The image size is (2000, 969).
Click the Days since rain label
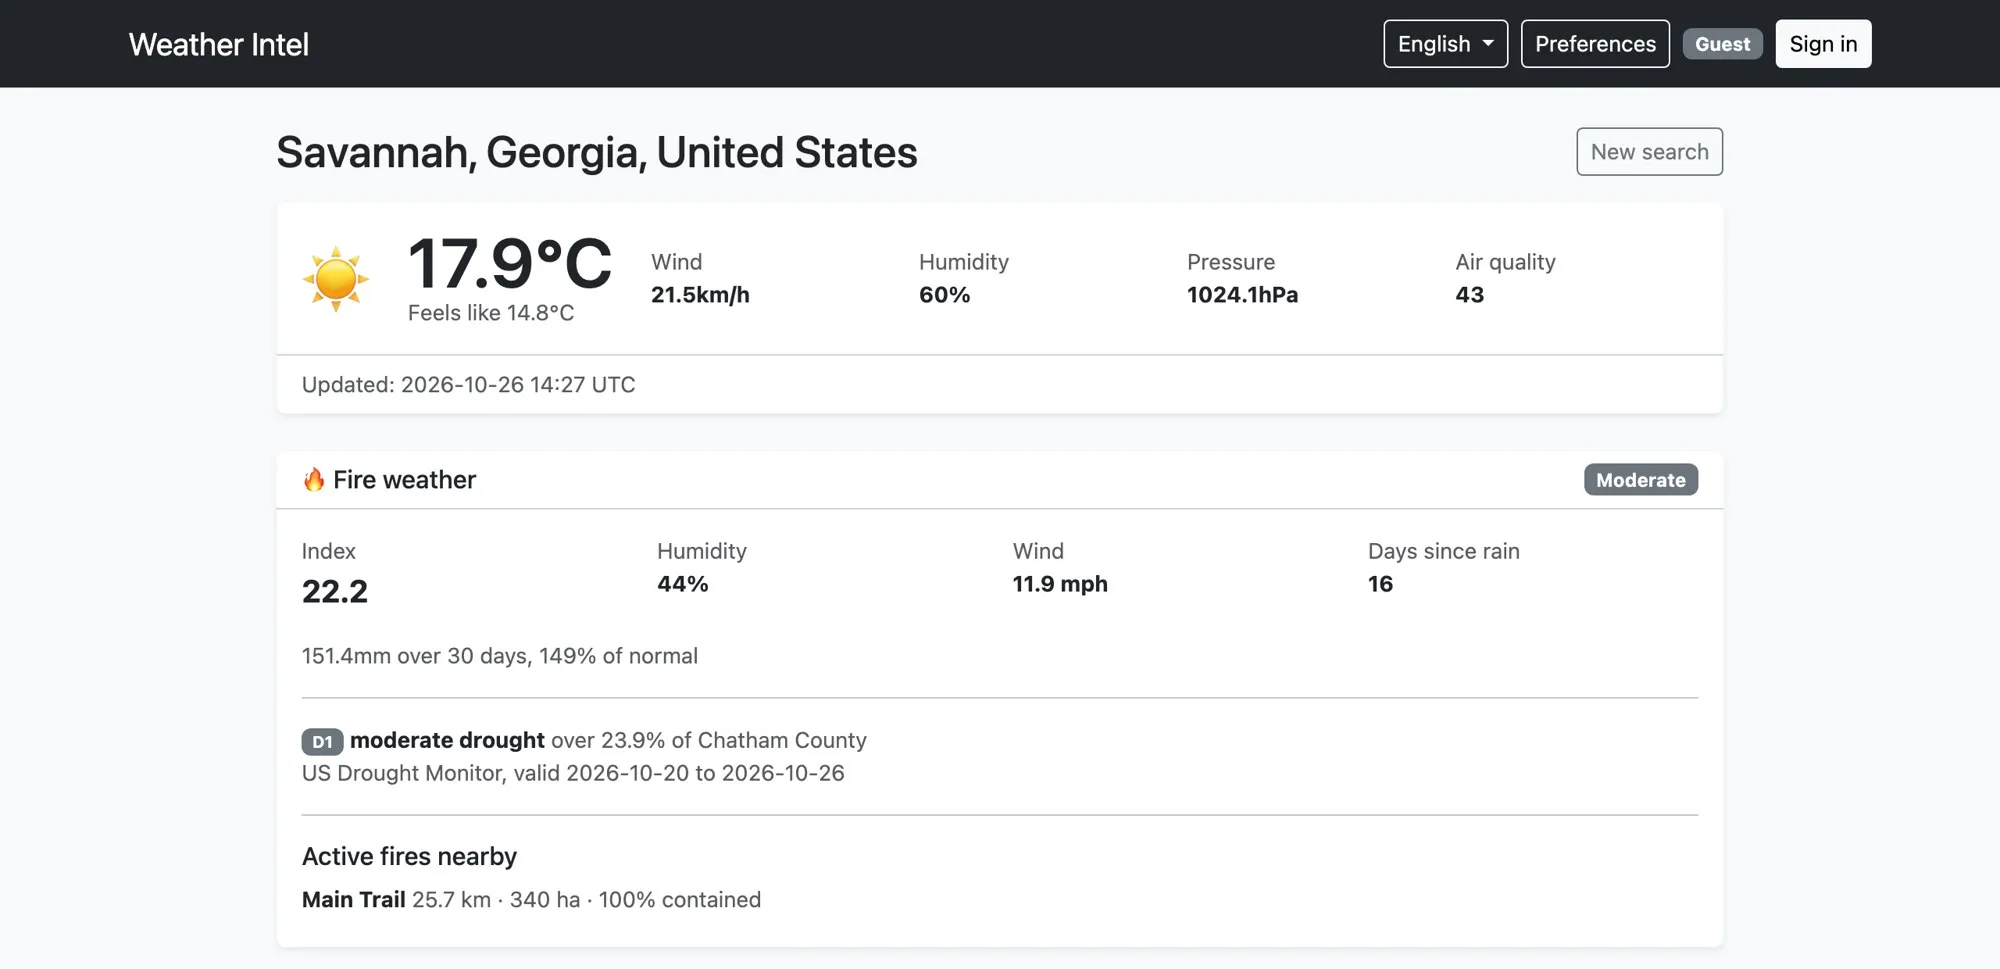tap(1443, 551)
